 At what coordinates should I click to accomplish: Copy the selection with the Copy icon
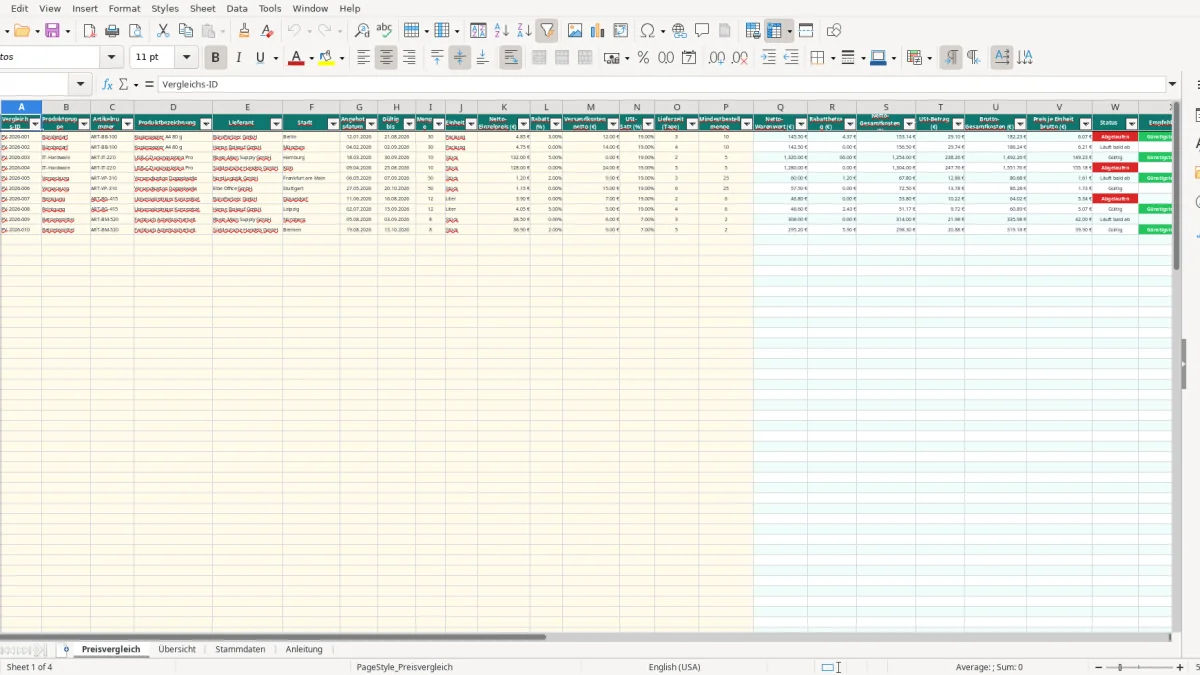pos(186,31)
